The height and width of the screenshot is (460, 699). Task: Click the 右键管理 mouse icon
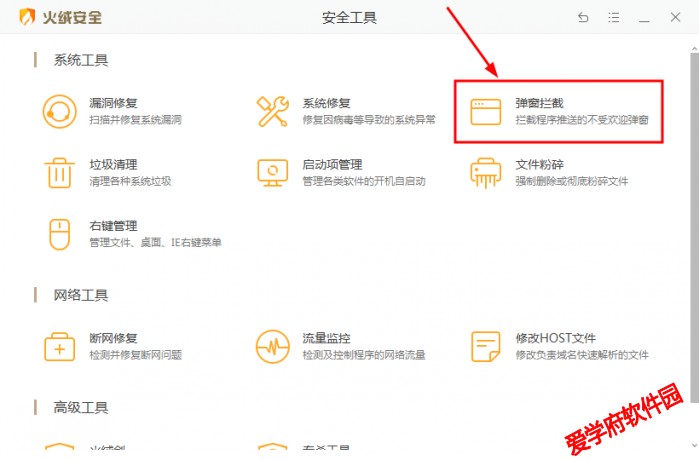[59, 234]
